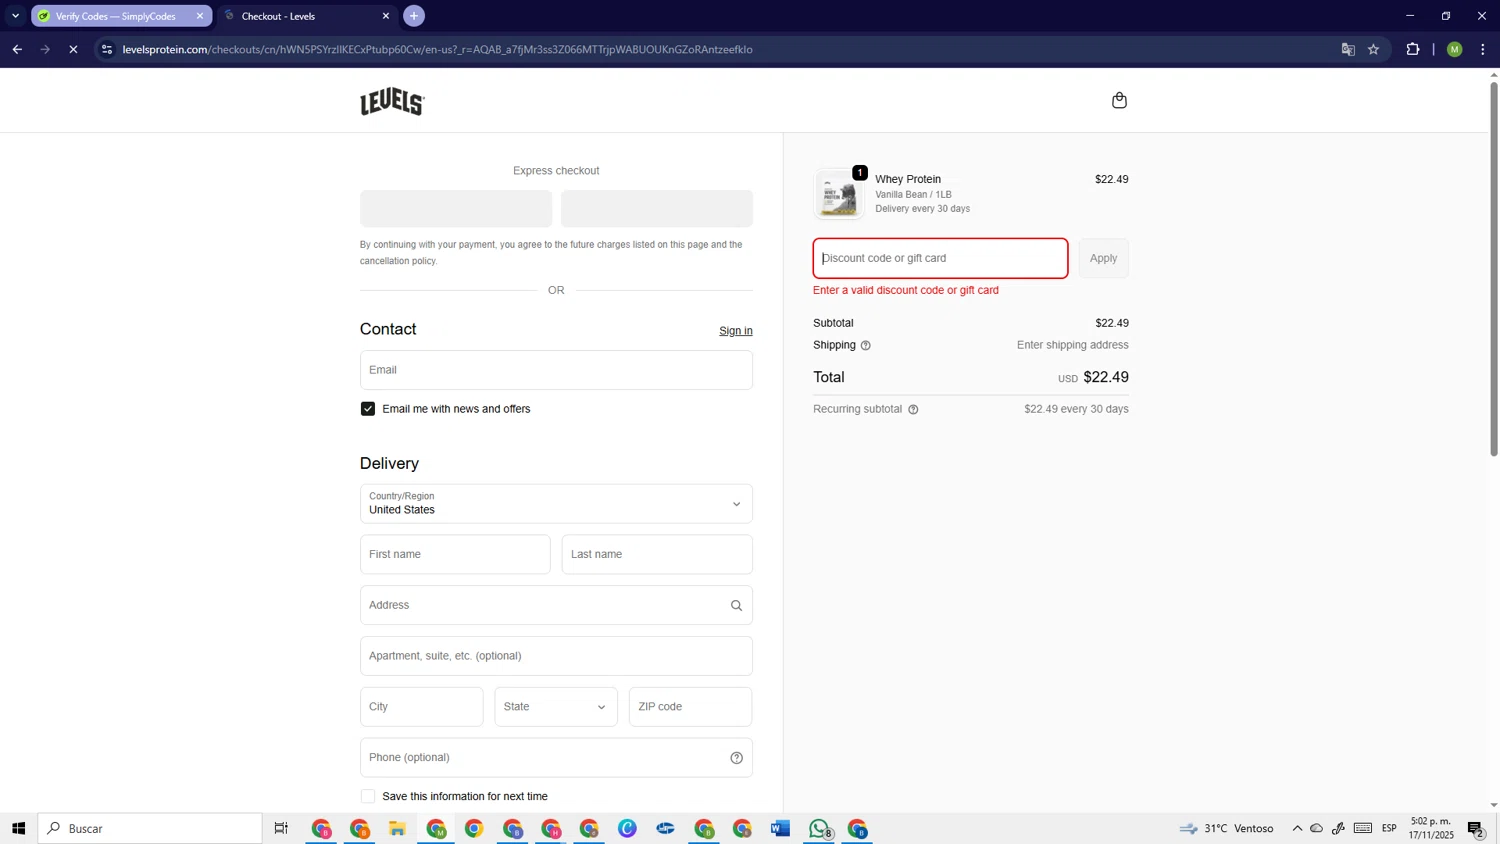Focus the discount code or gift card field
This screenshot has width=1500, height=844.
point(940,258)
